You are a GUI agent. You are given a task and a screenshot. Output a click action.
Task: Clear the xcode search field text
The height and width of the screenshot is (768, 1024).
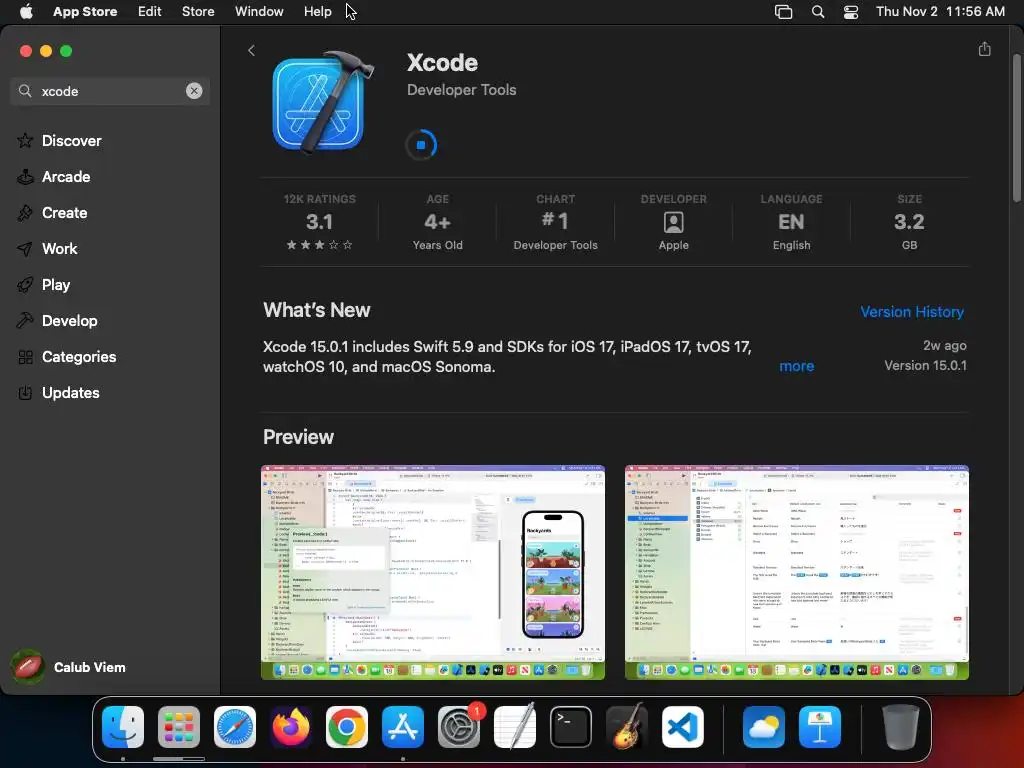(x=194, y=91)
